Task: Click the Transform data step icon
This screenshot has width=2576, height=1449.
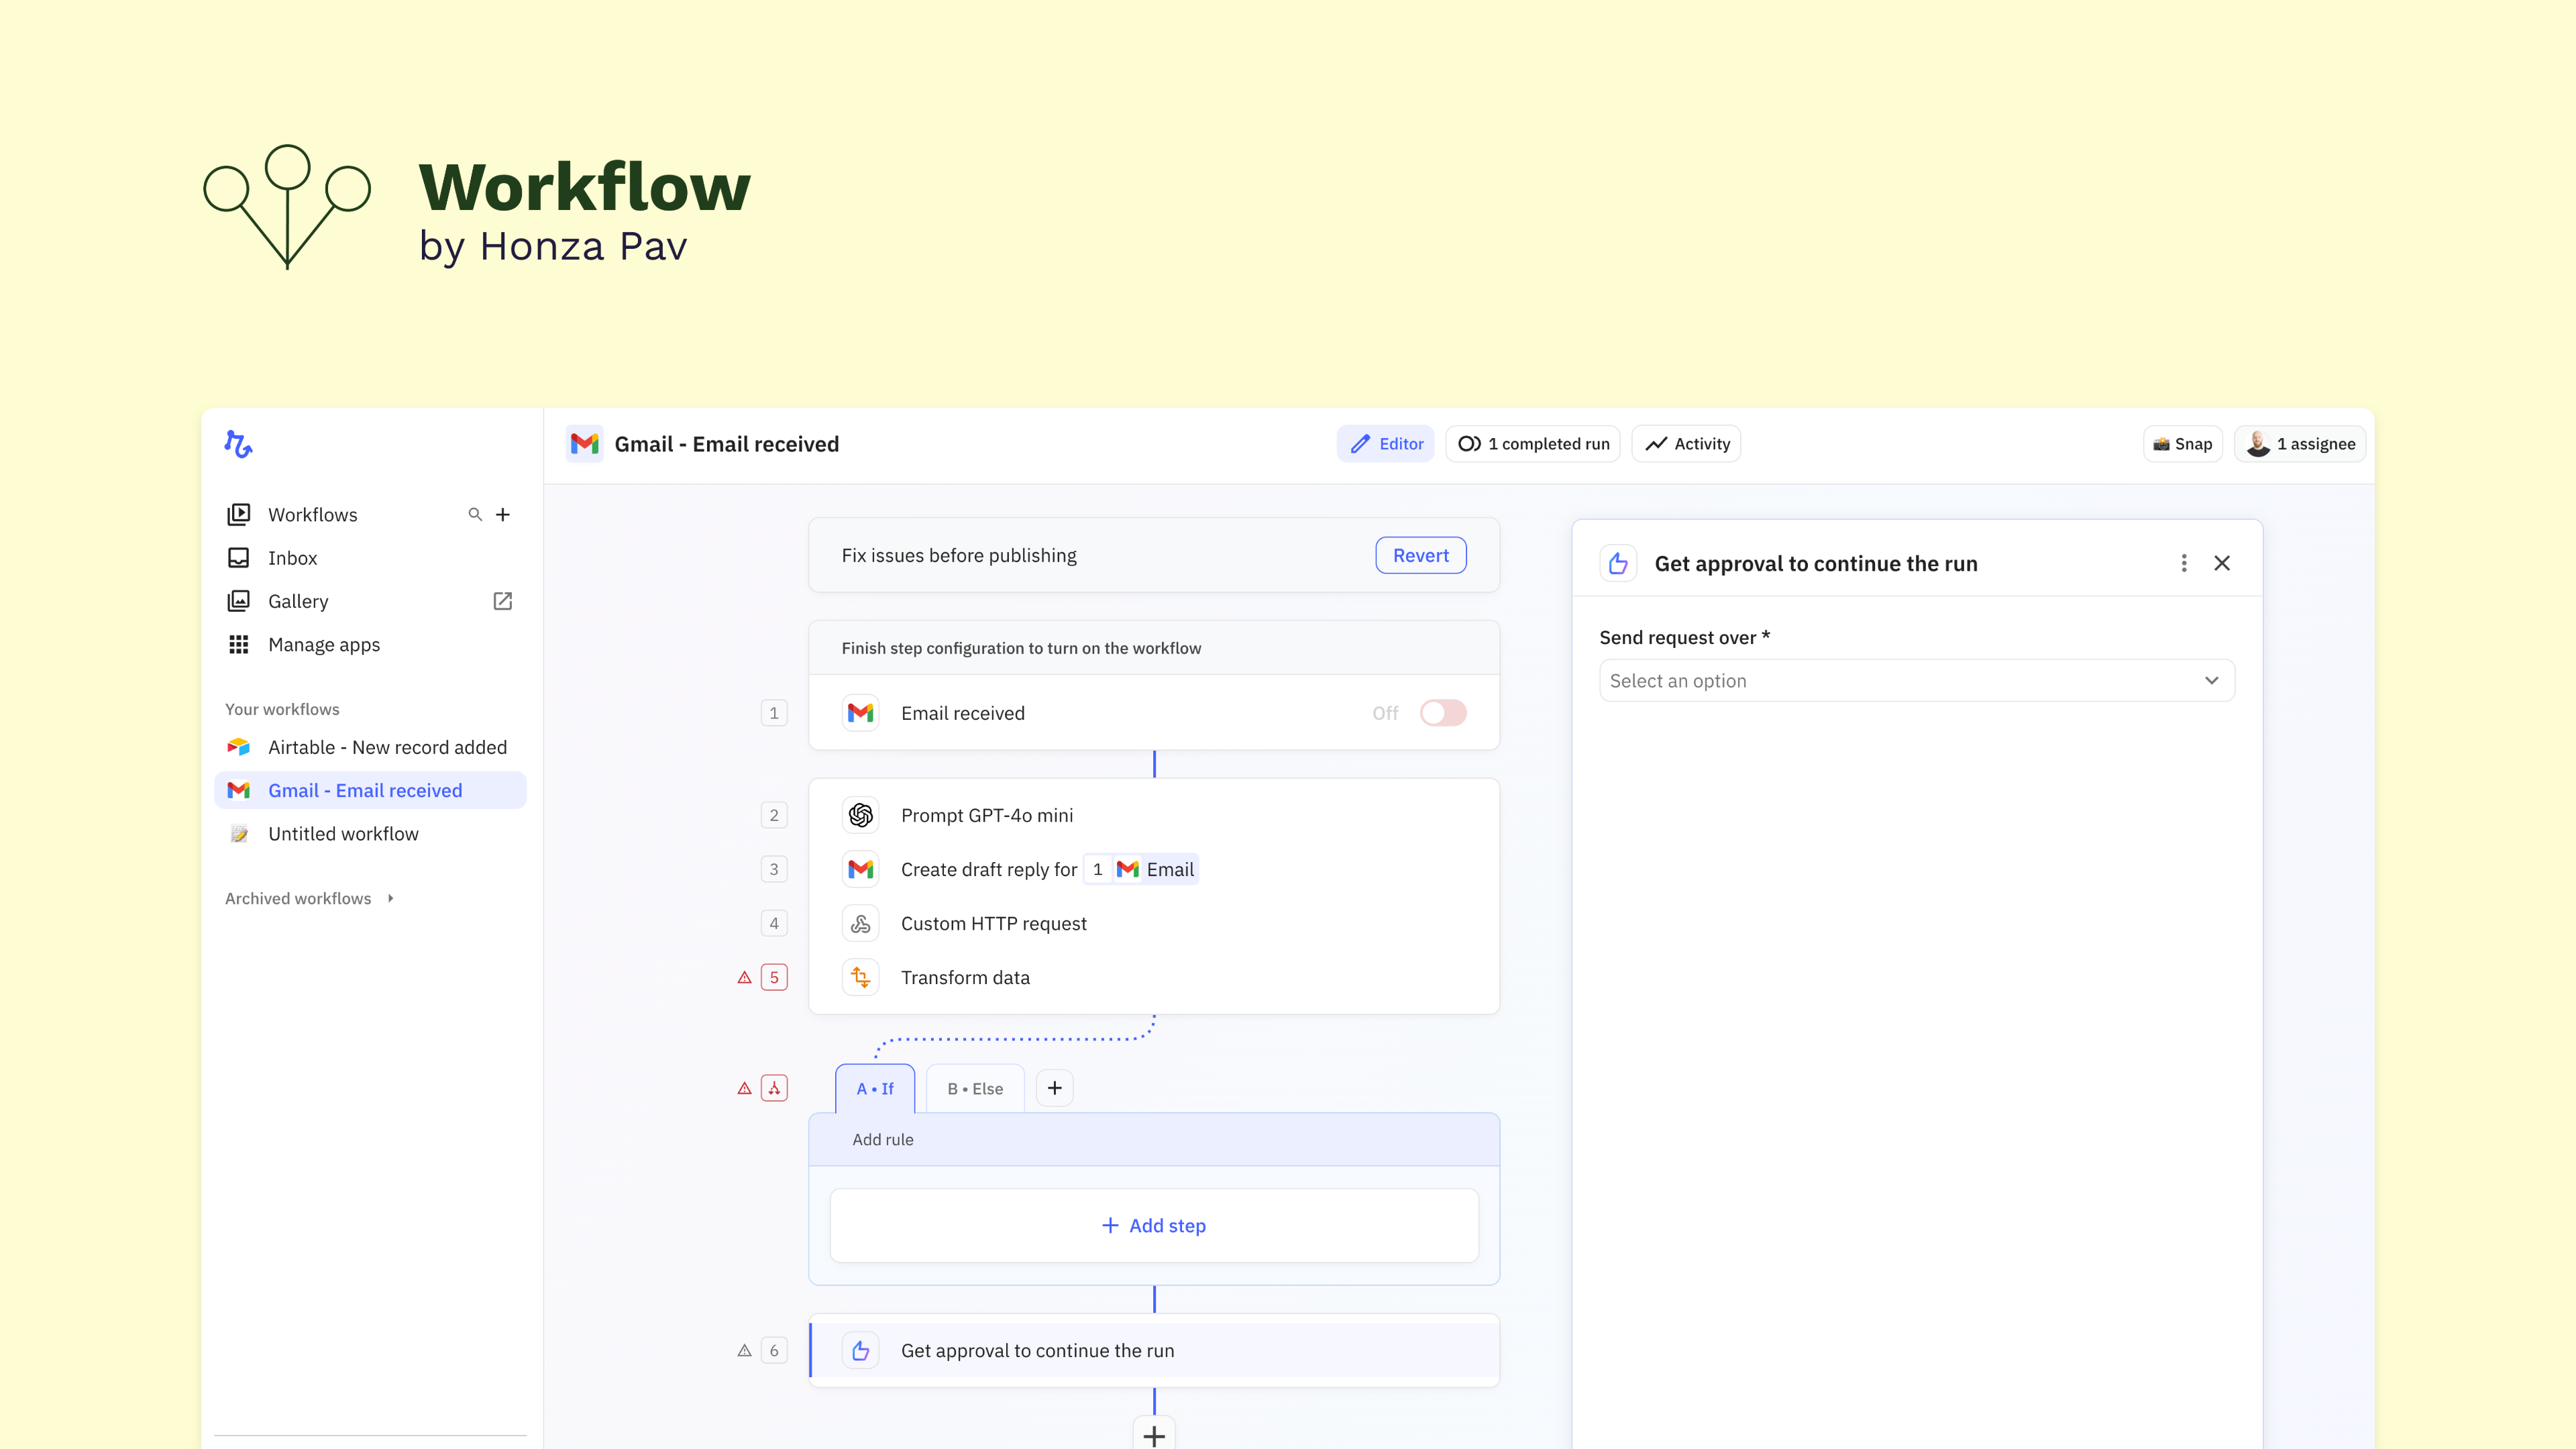Action: [x=860, y=977]
